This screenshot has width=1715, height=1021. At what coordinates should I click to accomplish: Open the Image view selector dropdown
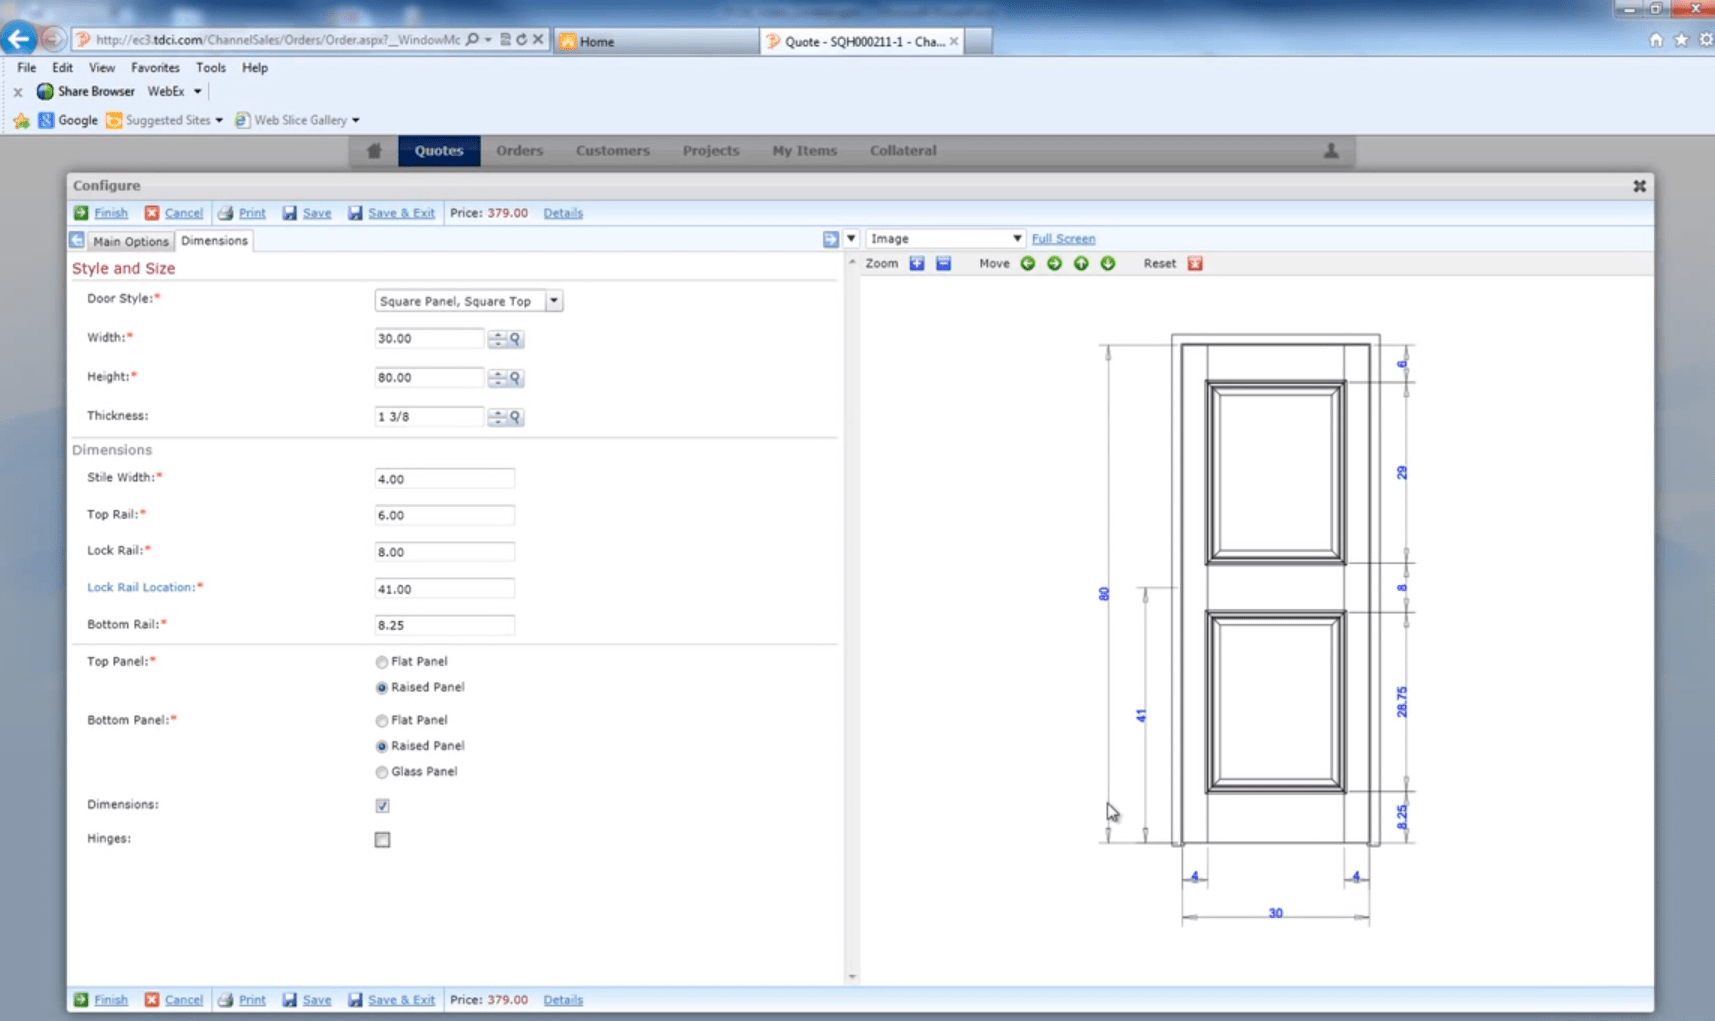click(x=1015, y=238)
